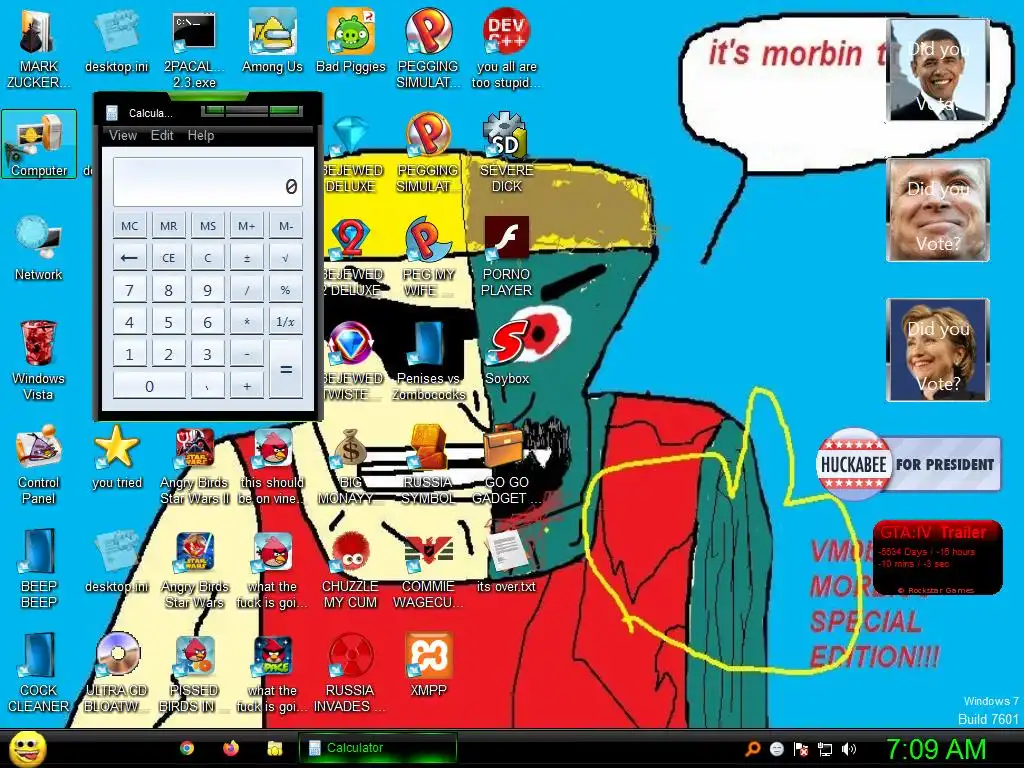Click the calculator equals button

pyautogui.click(x=286, y=370)
